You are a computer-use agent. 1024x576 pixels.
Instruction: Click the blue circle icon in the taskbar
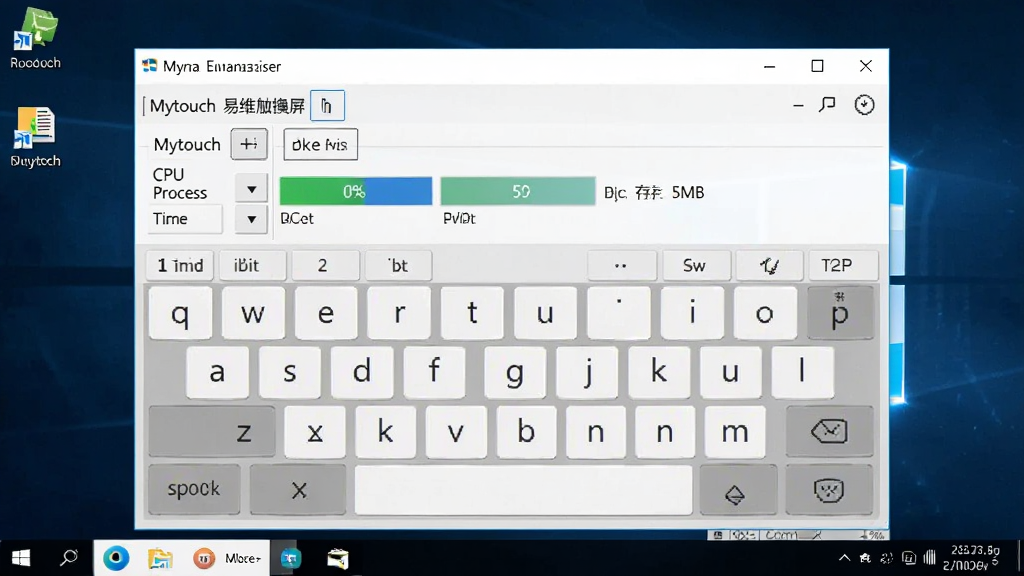[x=116, y=558]
